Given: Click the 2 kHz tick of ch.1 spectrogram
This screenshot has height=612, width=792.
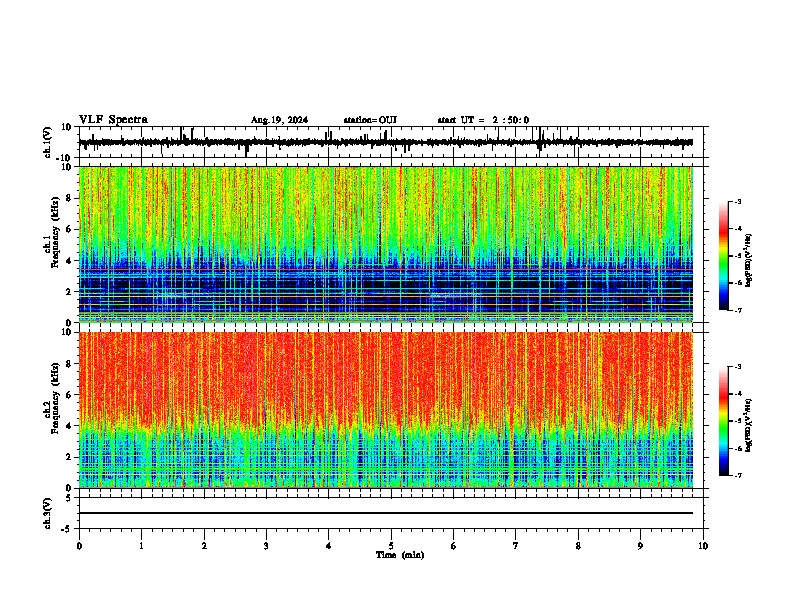Looking at the screenshot, I should pos(69,291).
